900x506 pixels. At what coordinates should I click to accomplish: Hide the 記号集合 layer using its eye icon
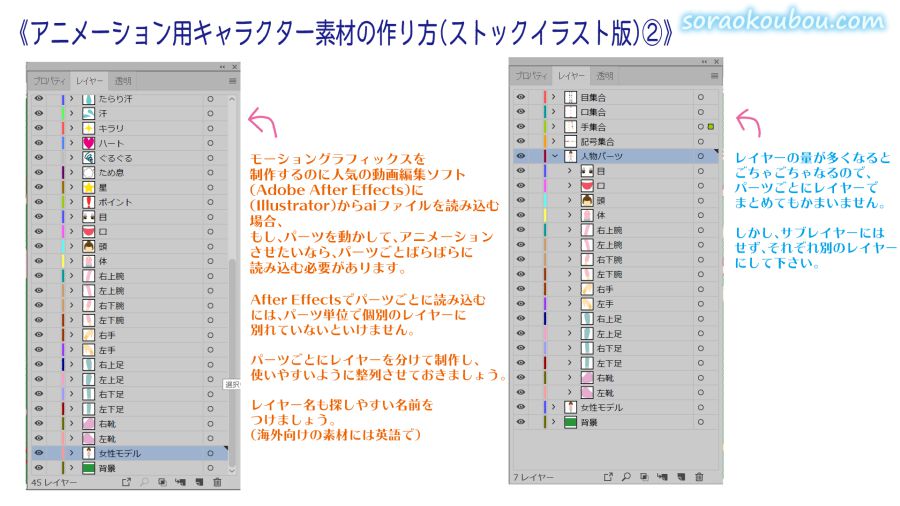click(520, 142)
